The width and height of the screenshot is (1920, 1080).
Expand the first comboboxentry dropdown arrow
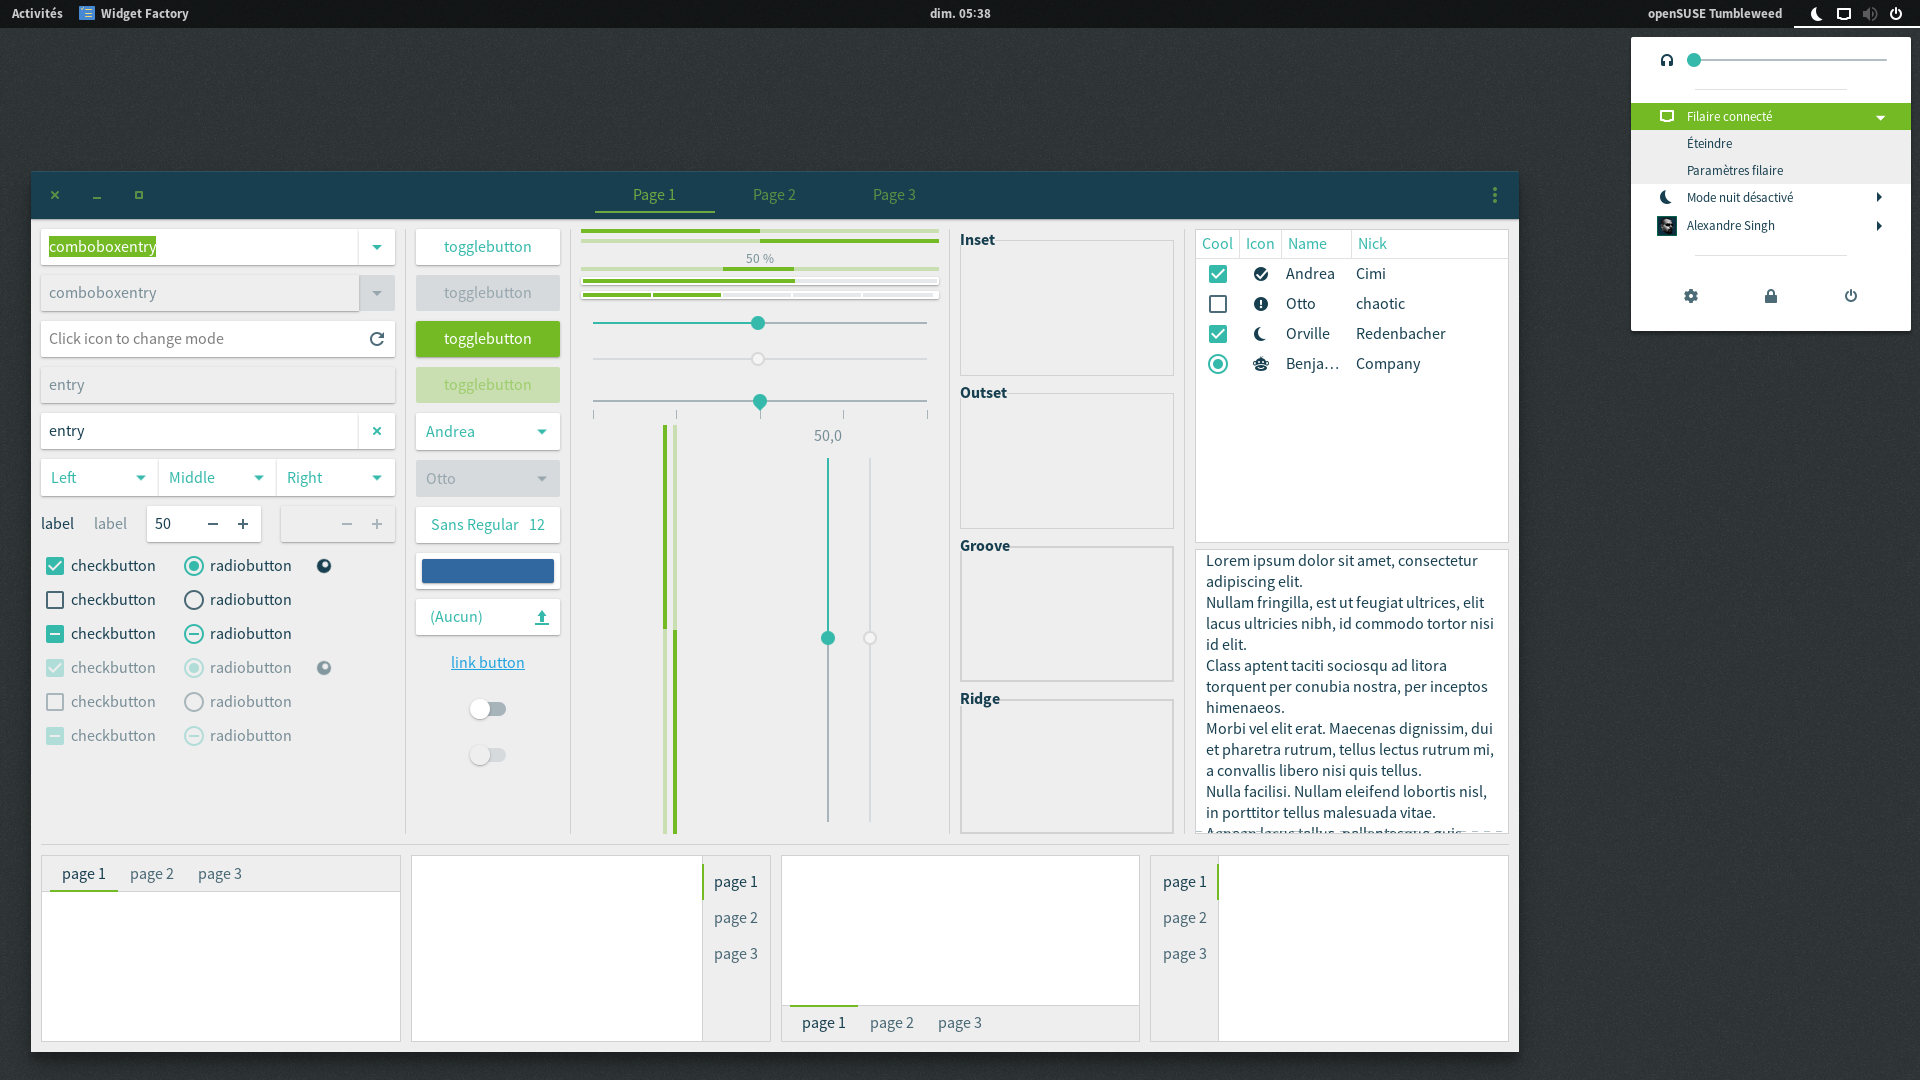click(x=377, y=247)
